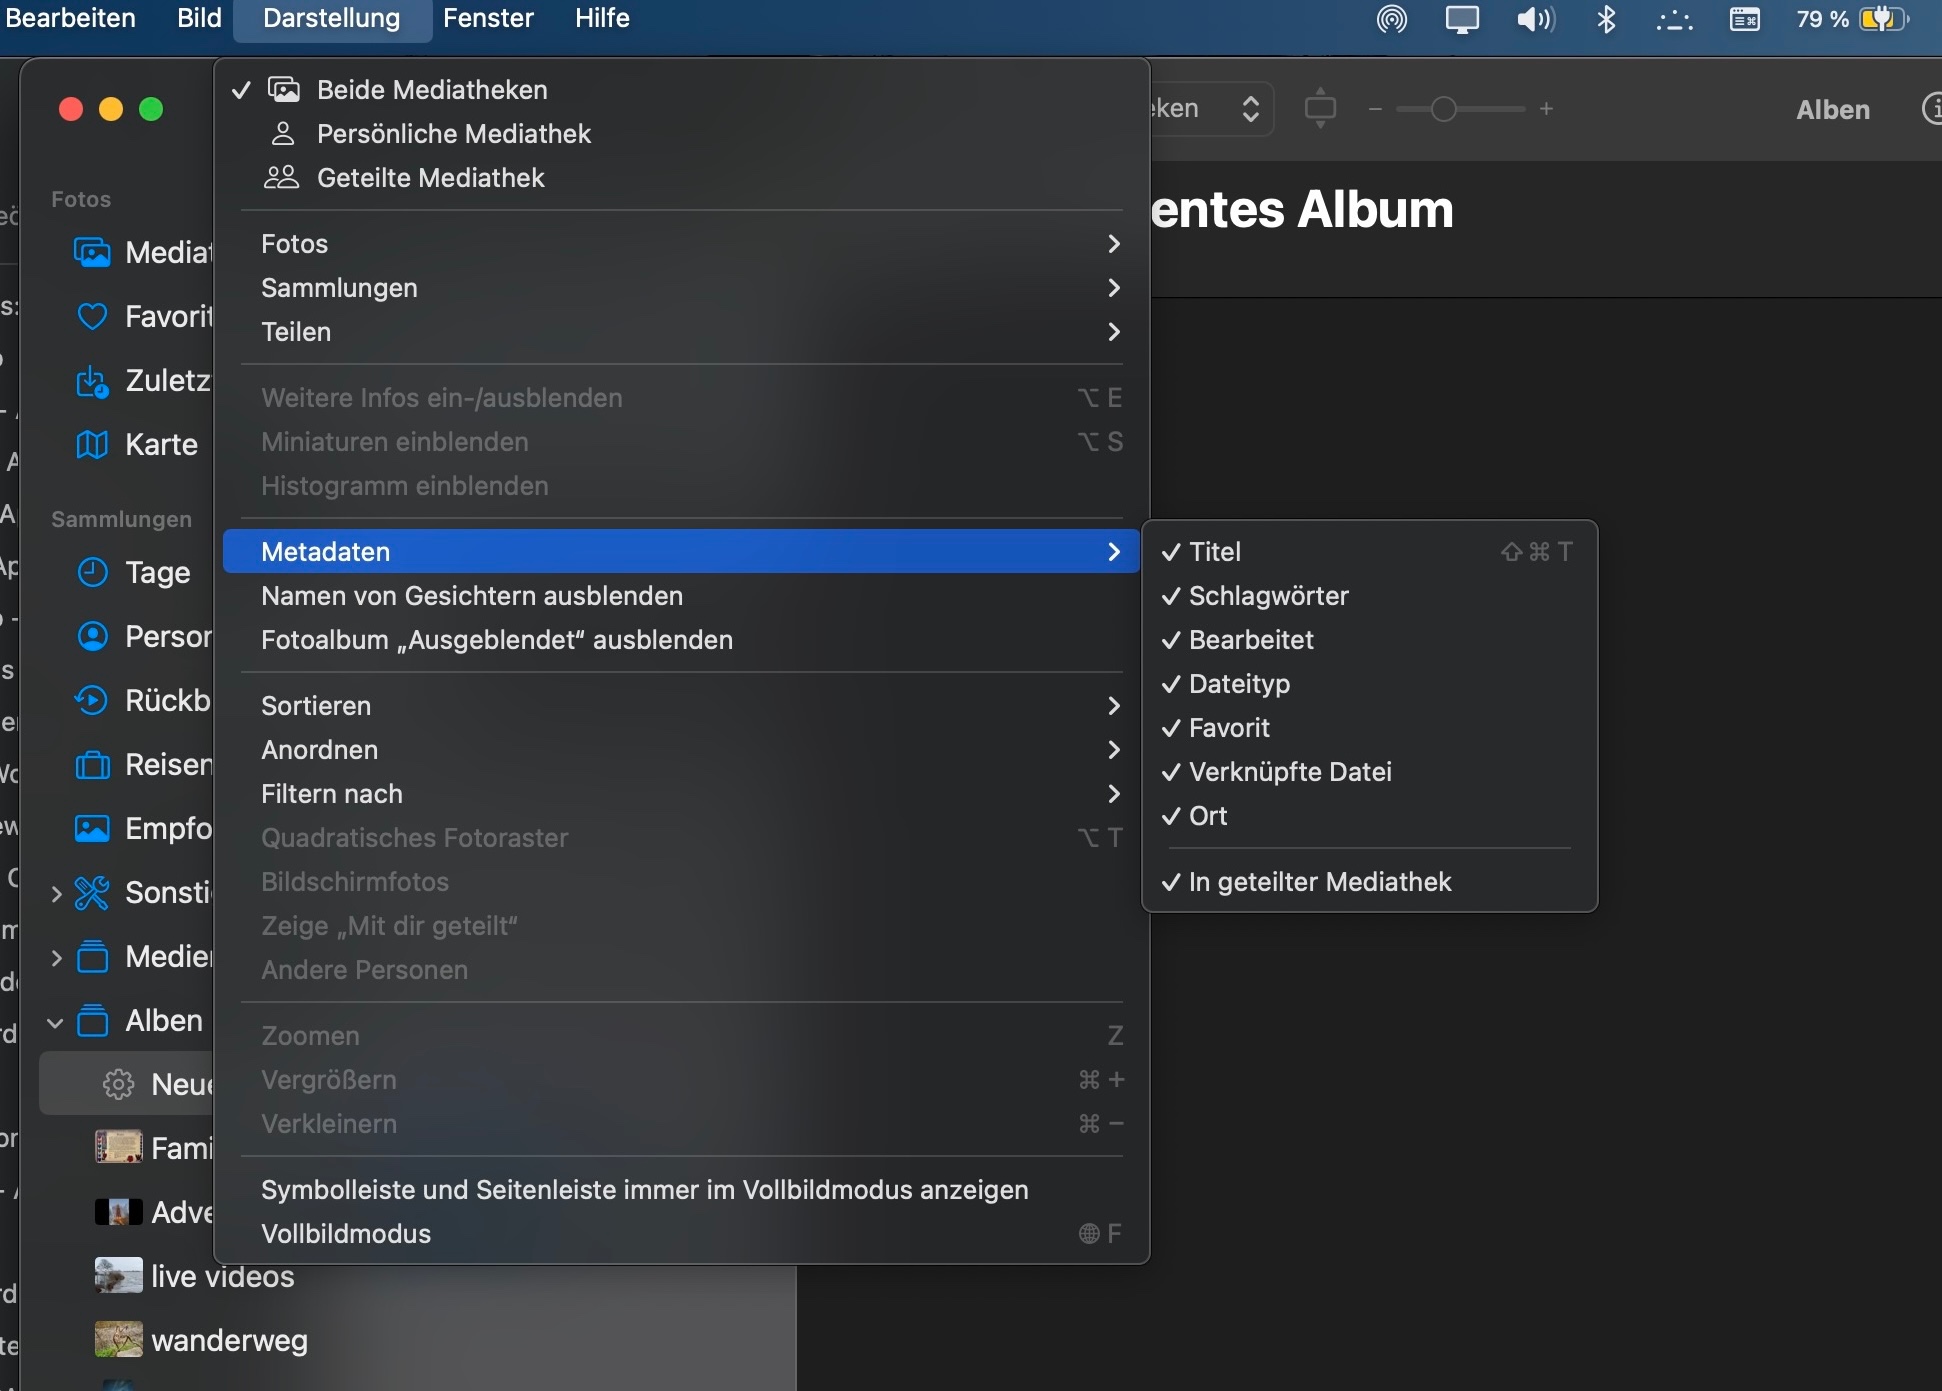The image size is (1942, 1391).
Task: Click the Reisen suitcase icon
Action: click(x=92, y=765)
